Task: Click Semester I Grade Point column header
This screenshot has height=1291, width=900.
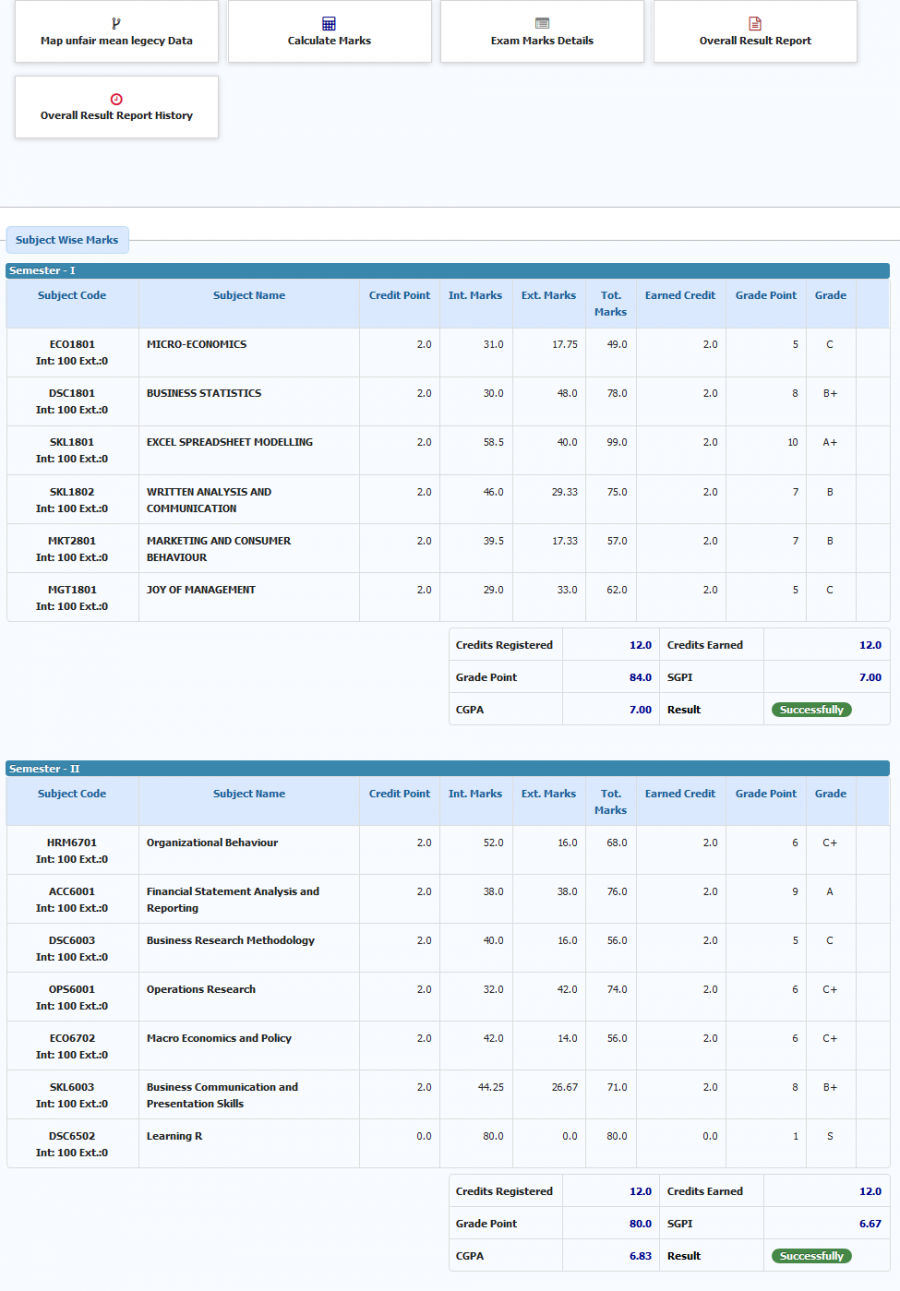Action: click(x=766, y=295)
